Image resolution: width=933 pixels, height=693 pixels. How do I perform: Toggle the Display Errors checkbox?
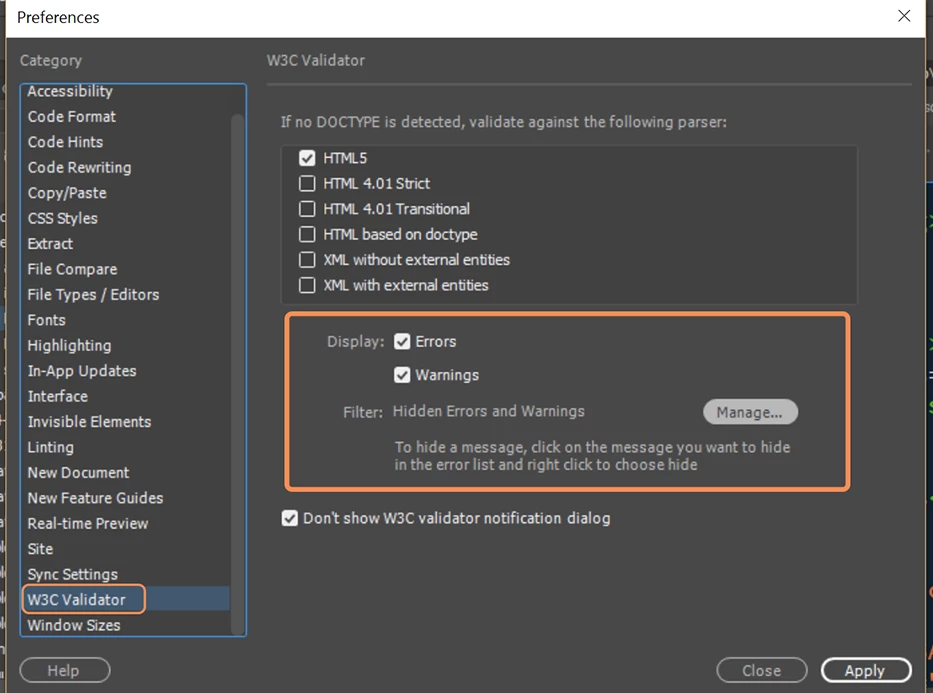402,341
